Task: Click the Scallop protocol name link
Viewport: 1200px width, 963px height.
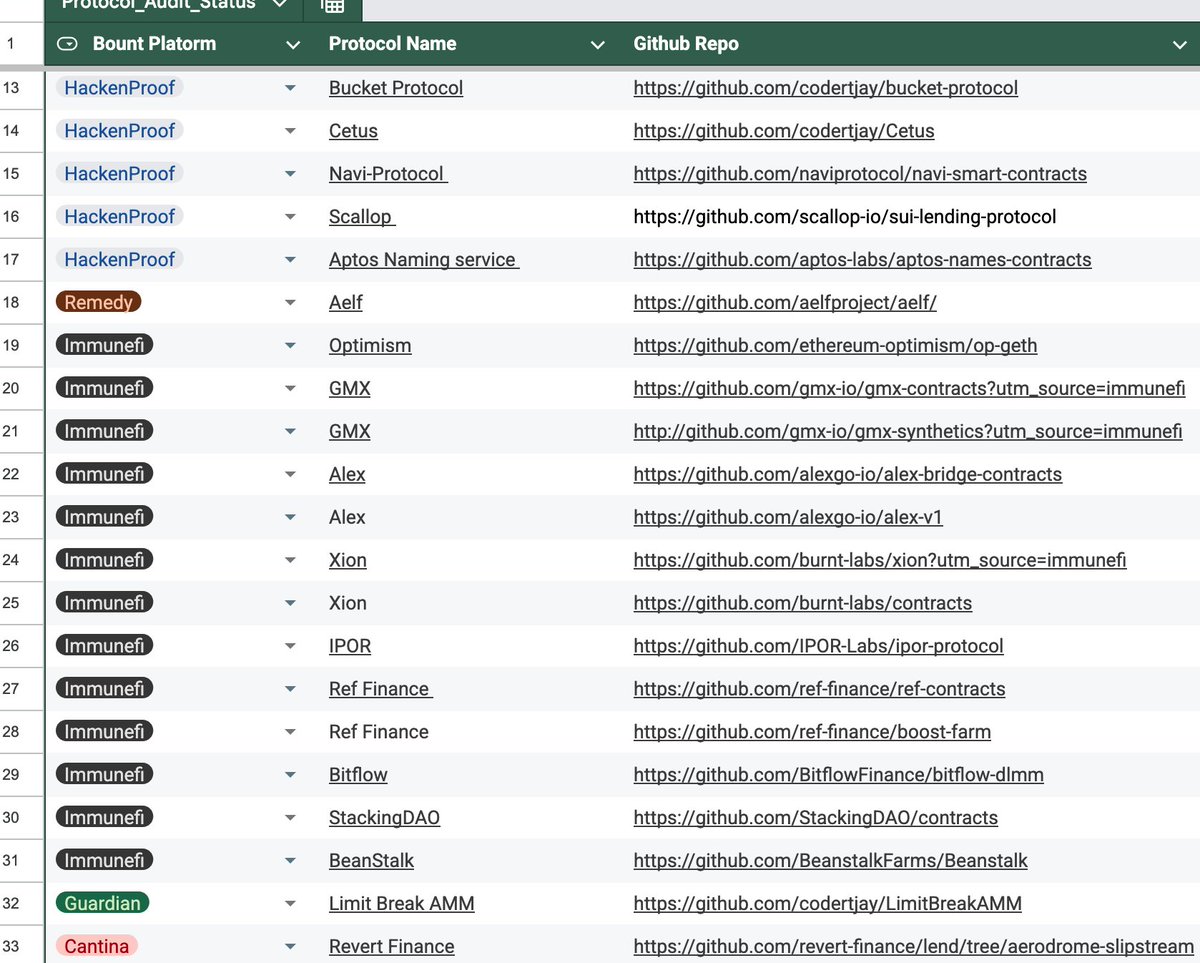Action: [x=361, y=217]
